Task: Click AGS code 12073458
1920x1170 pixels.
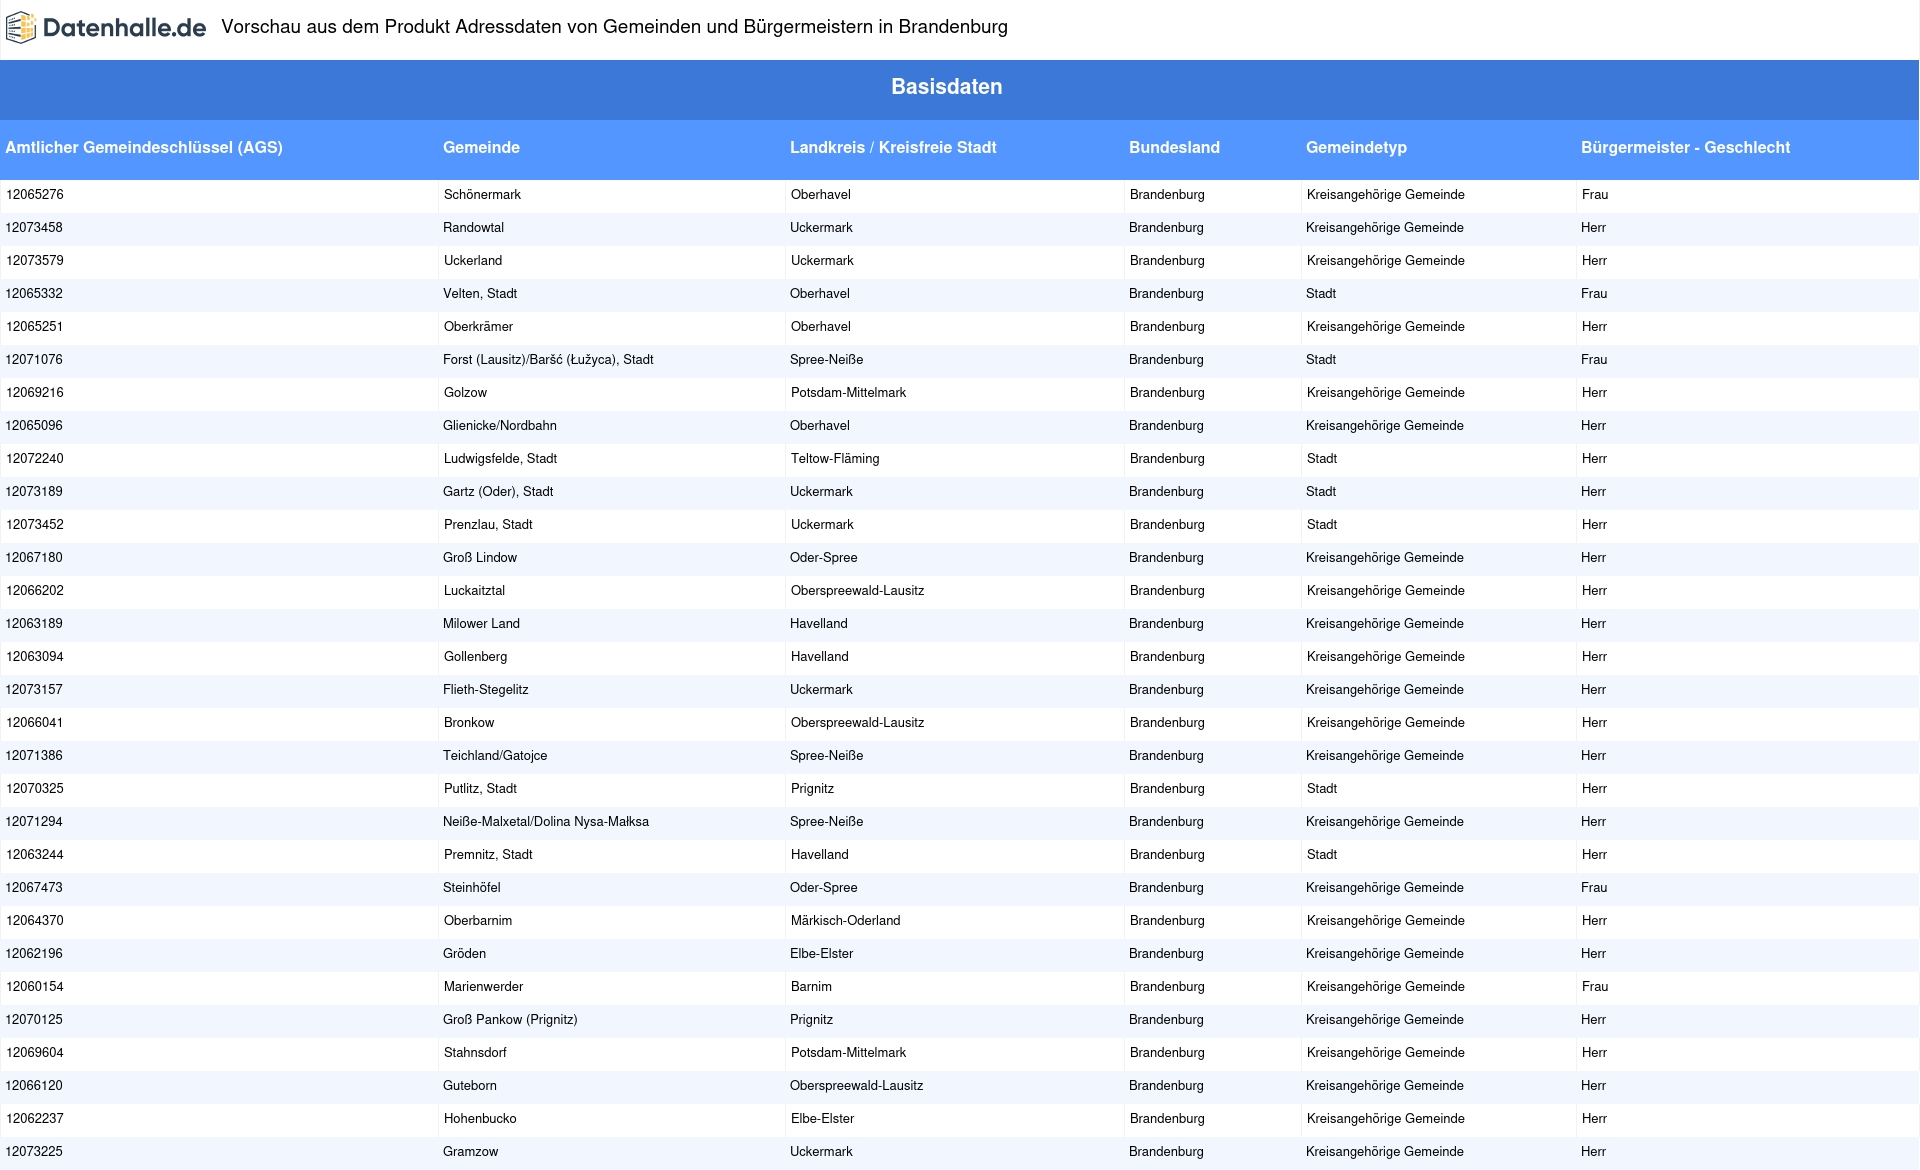Action: click(34, 228)
